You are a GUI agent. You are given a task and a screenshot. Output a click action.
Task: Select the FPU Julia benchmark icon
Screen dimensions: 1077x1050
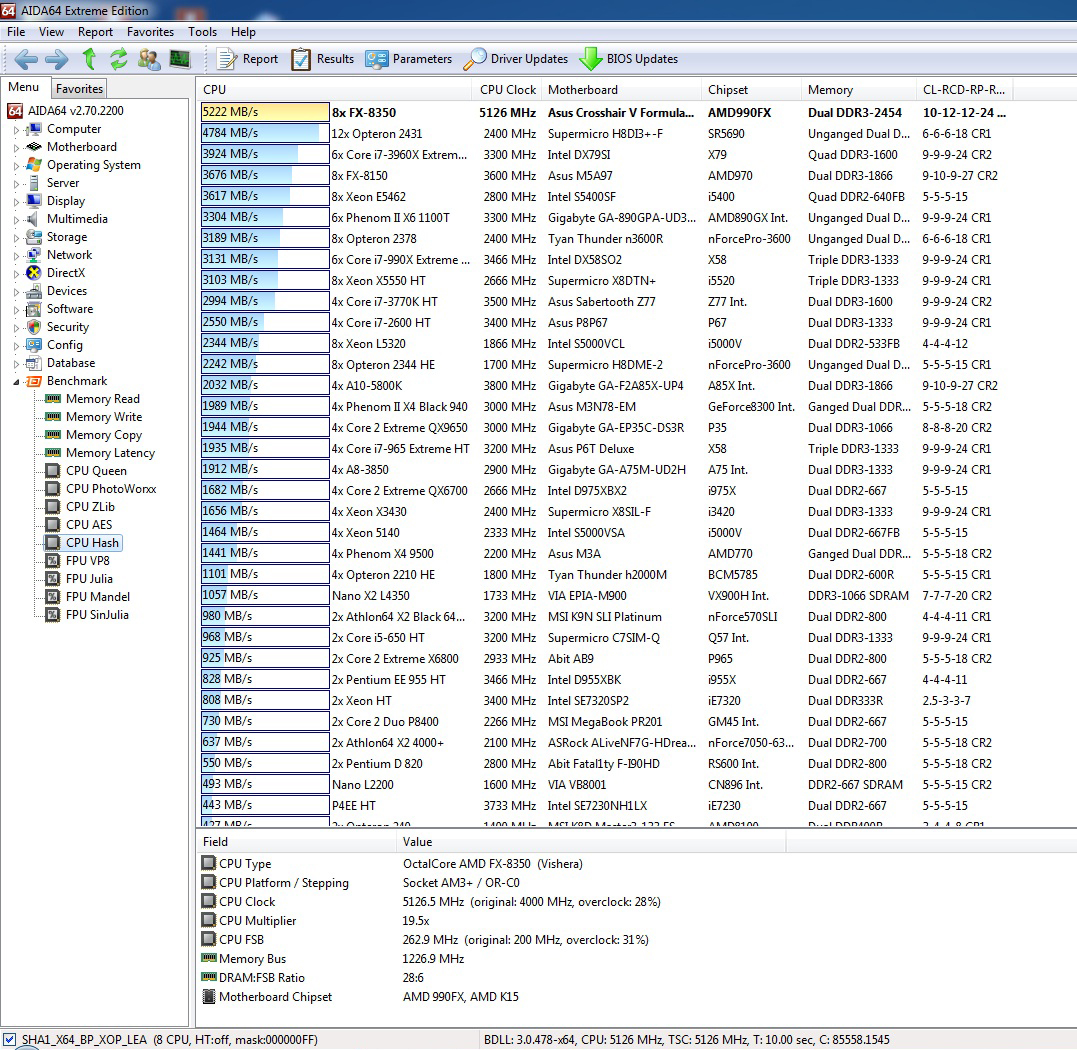(x=53, y=578)
